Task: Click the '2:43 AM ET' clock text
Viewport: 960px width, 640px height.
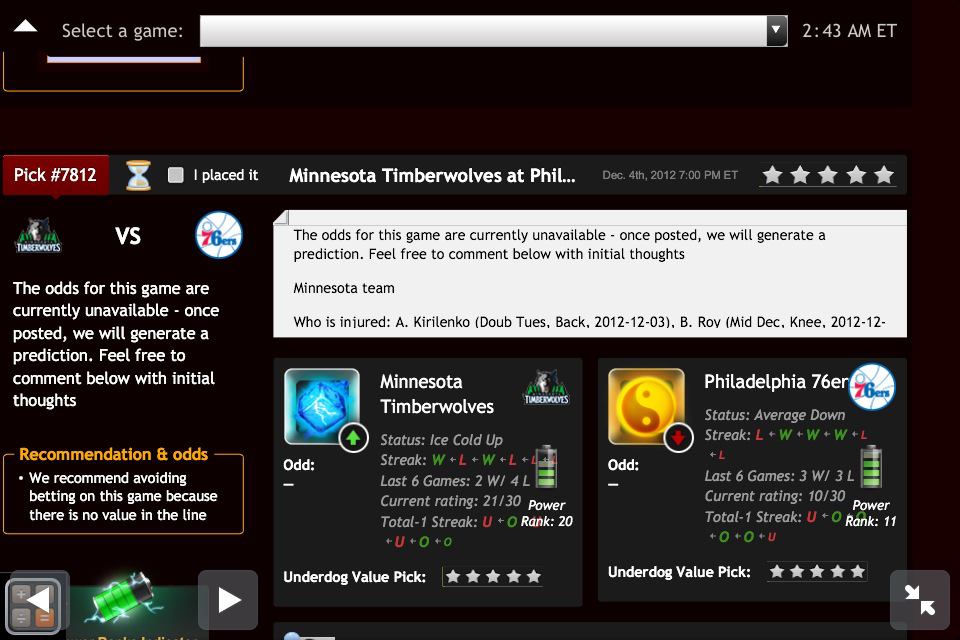Action: click(x=849, y=31)
